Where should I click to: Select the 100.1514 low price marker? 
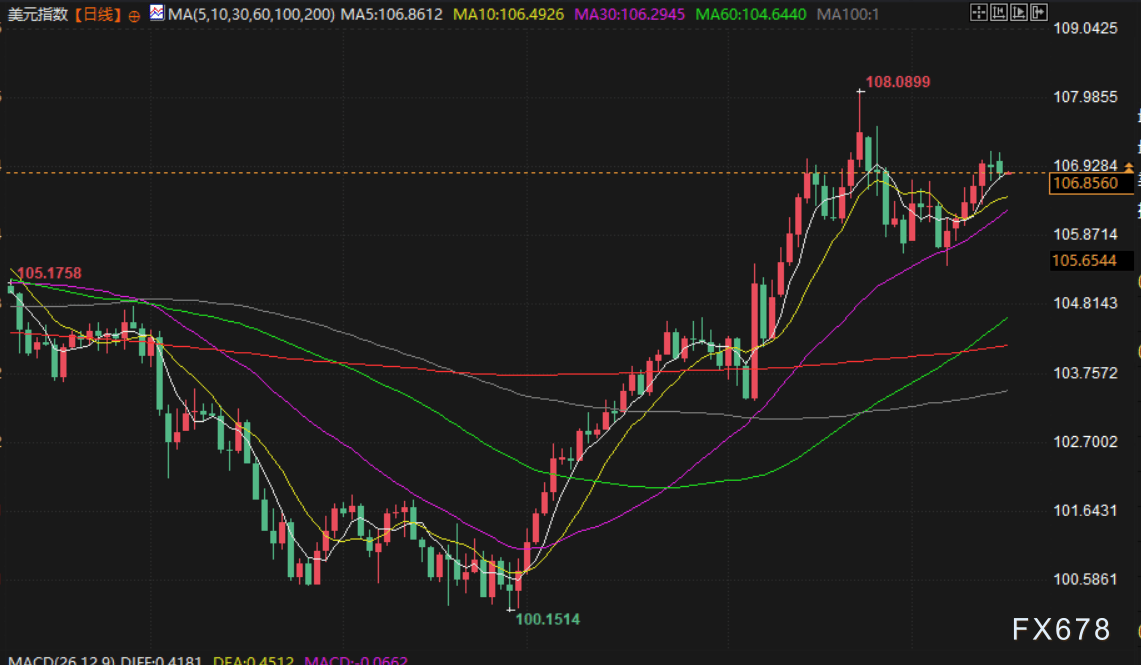click(547, 619)
